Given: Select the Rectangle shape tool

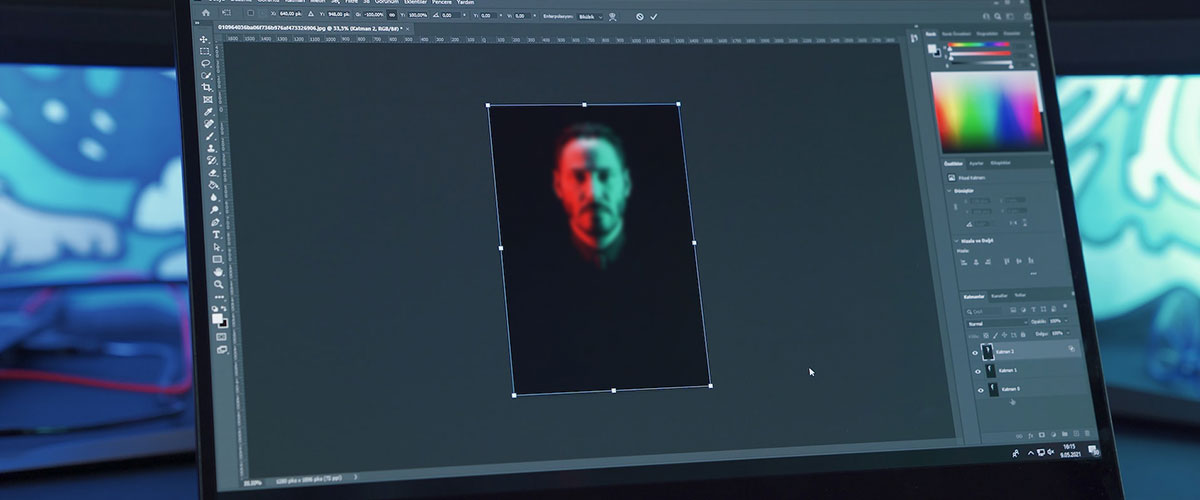Looking at the screenshot, I should pos(216,260).
